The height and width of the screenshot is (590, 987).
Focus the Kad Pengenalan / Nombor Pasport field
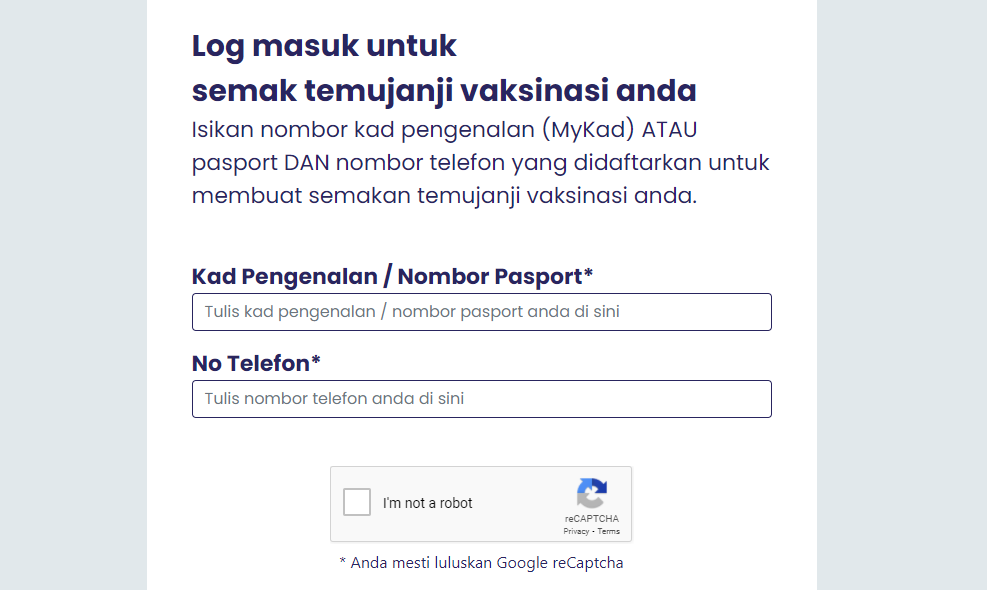coord(481,312)
